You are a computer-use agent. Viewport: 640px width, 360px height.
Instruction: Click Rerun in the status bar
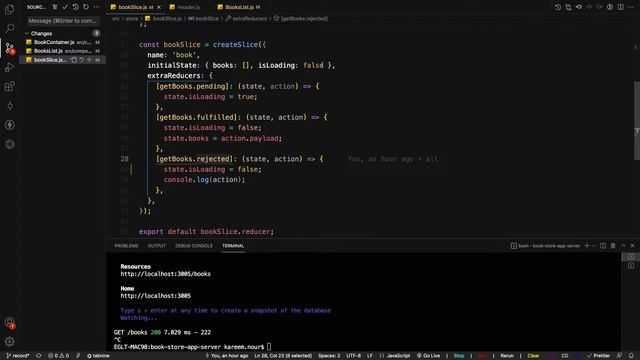click(x=507, y=356)
